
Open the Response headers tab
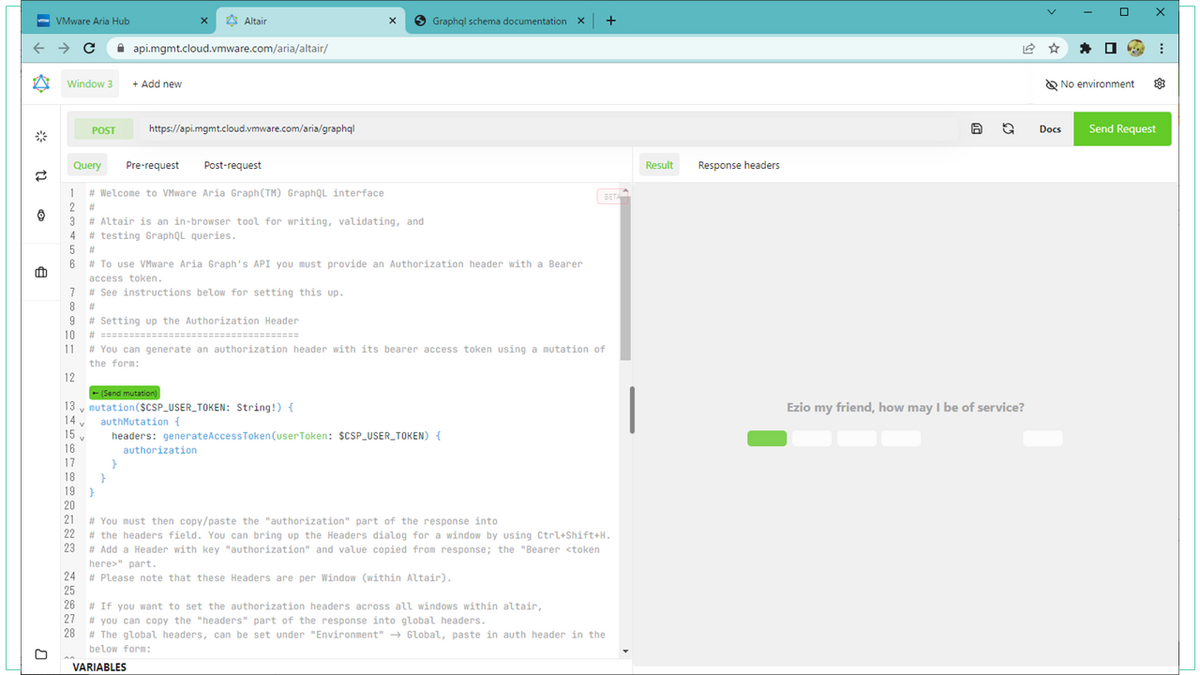coord(739,165)
